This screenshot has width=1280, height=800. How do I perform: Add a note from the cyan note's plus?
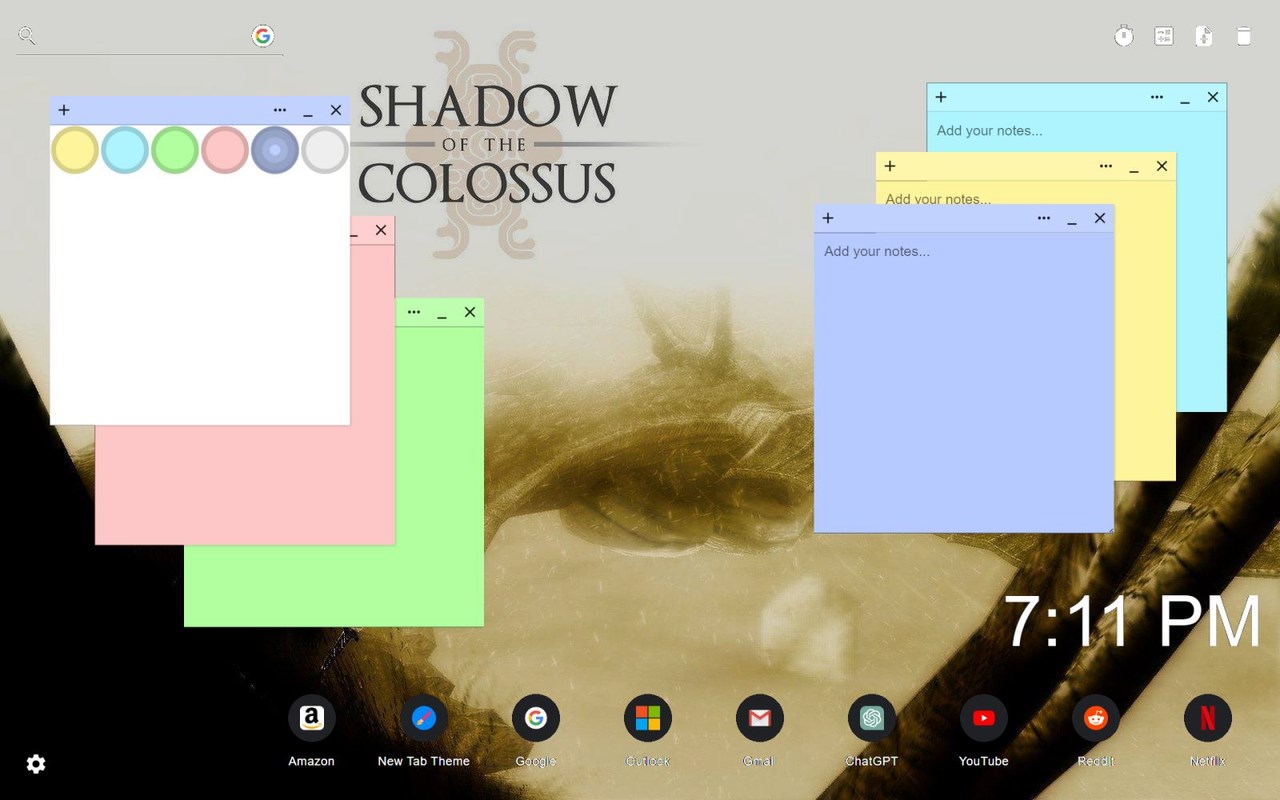point(941,97)
